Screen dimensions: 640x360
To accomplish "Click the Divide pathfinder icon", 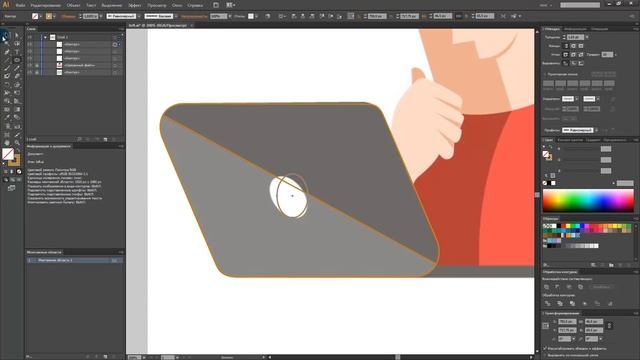I will [x=548, y=303].
